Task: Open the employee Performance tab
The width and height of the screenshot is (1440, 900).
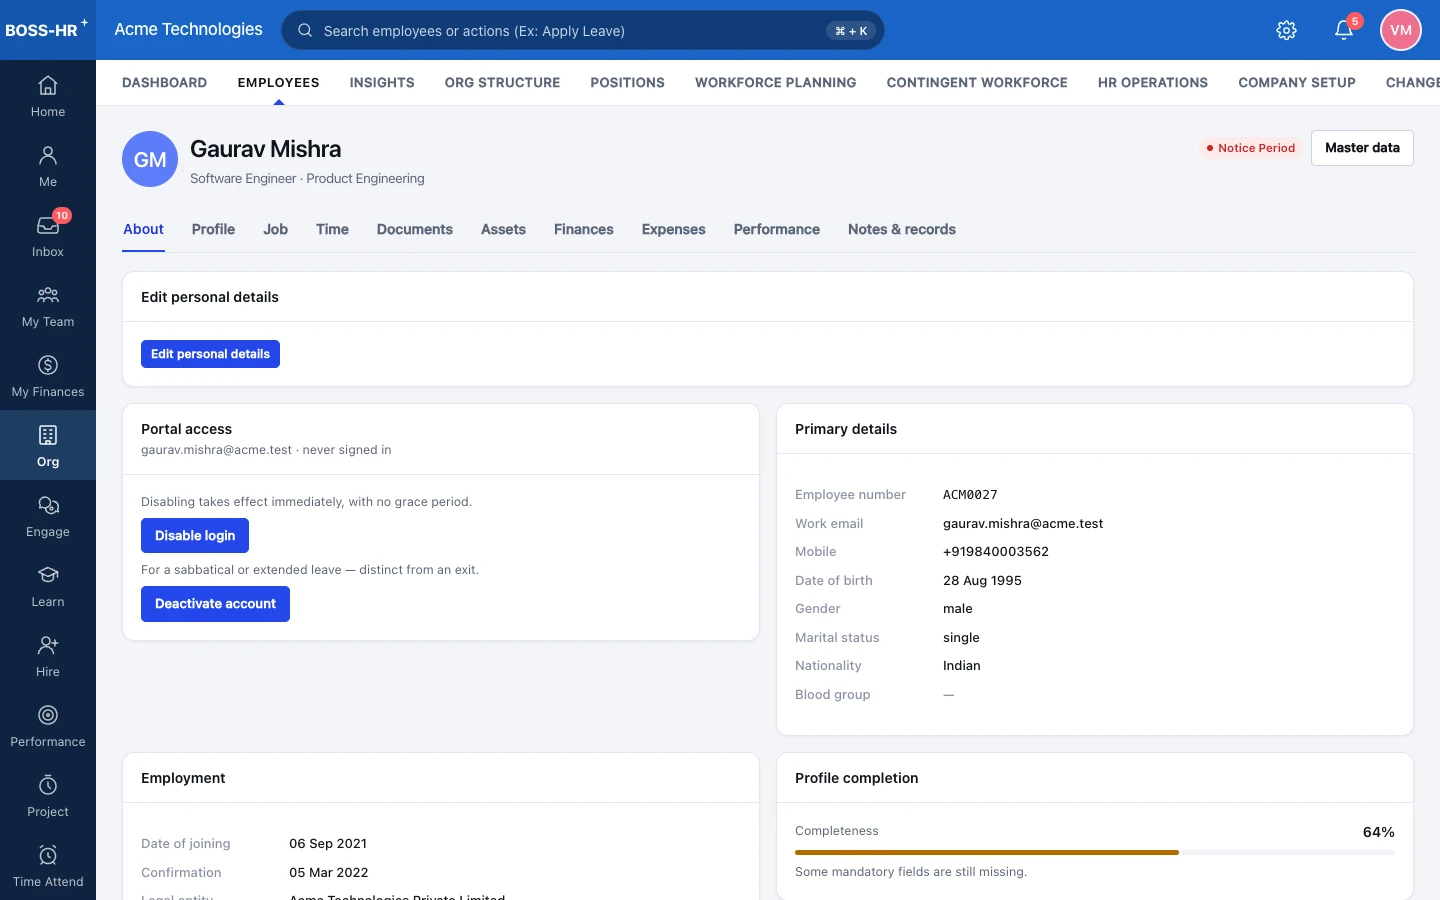Action: pos(776,229)
